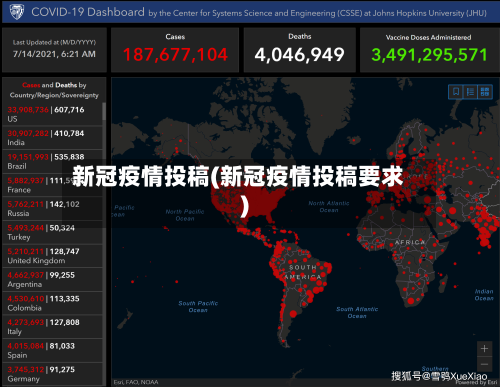Zoom in with the plus button
Screen dimensions: 500x387
click(x=484, y=349)
